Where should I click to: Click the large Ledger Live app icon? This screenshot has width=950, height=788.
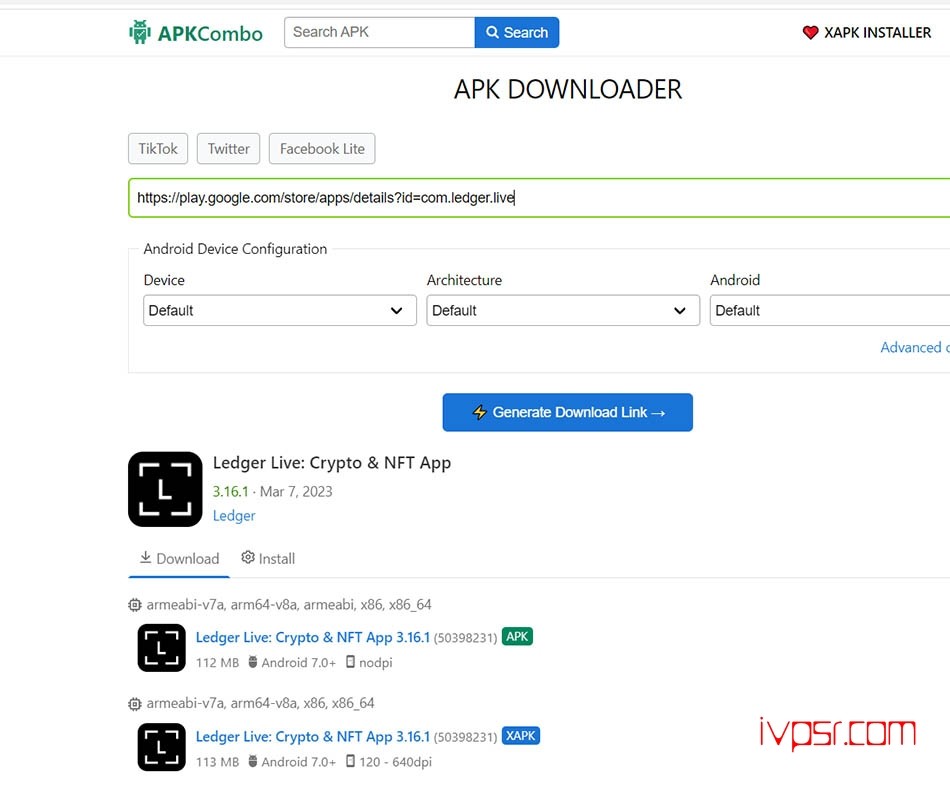pyautogui.click(x=165, y=489)
